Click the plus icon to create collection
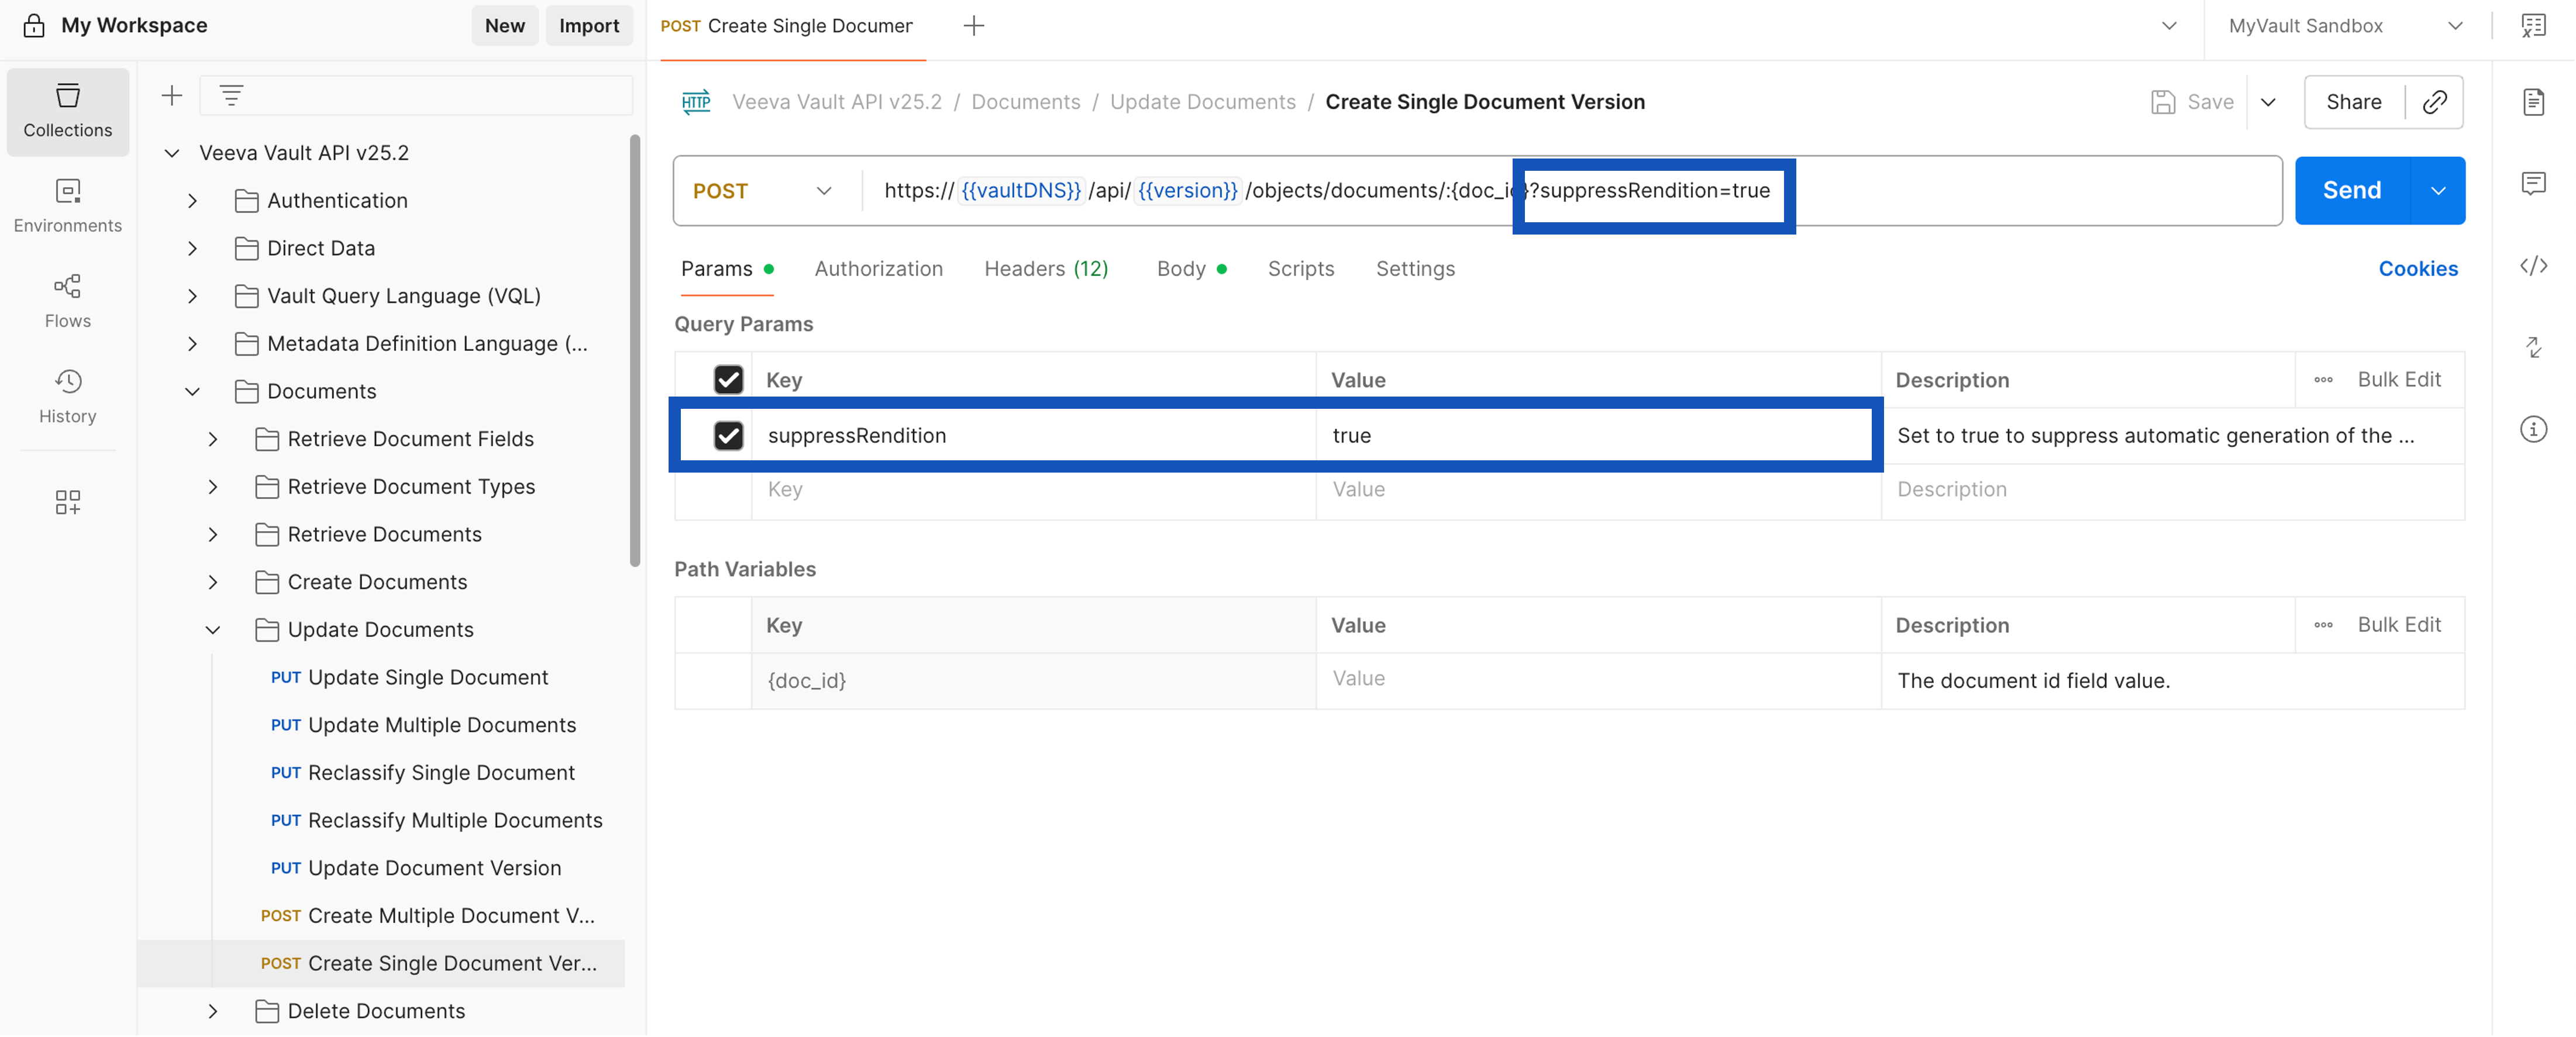 pyautogui.click(x=172, y=96)
